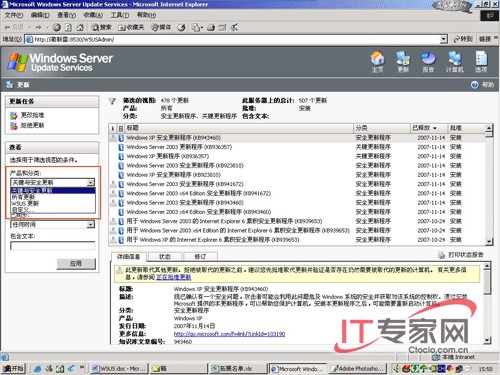The height and width of the screenshot is (375, 500).
Task: Open the 媒体 media toolbar button
Action: (161, 27)
